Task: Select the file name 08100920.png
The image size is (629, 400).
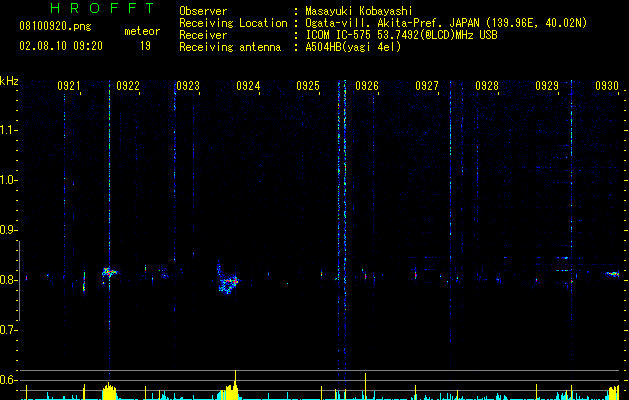Action: click(x=55, y=27)
